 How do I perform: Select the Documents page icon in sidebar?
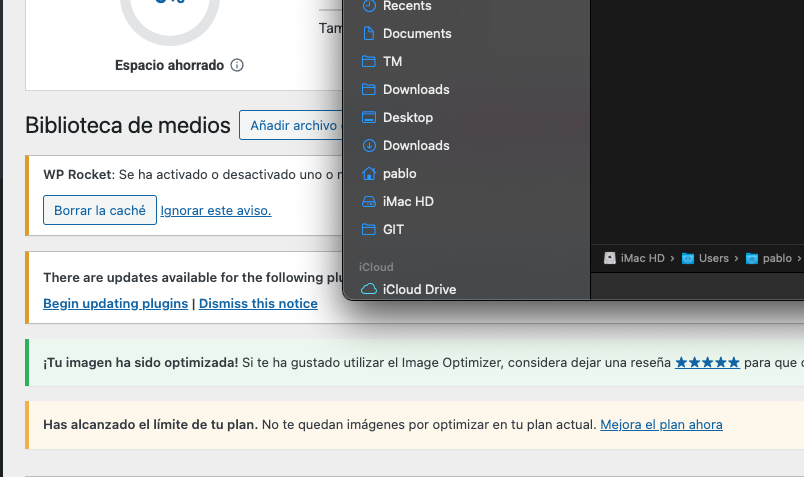tap(369, 33)
